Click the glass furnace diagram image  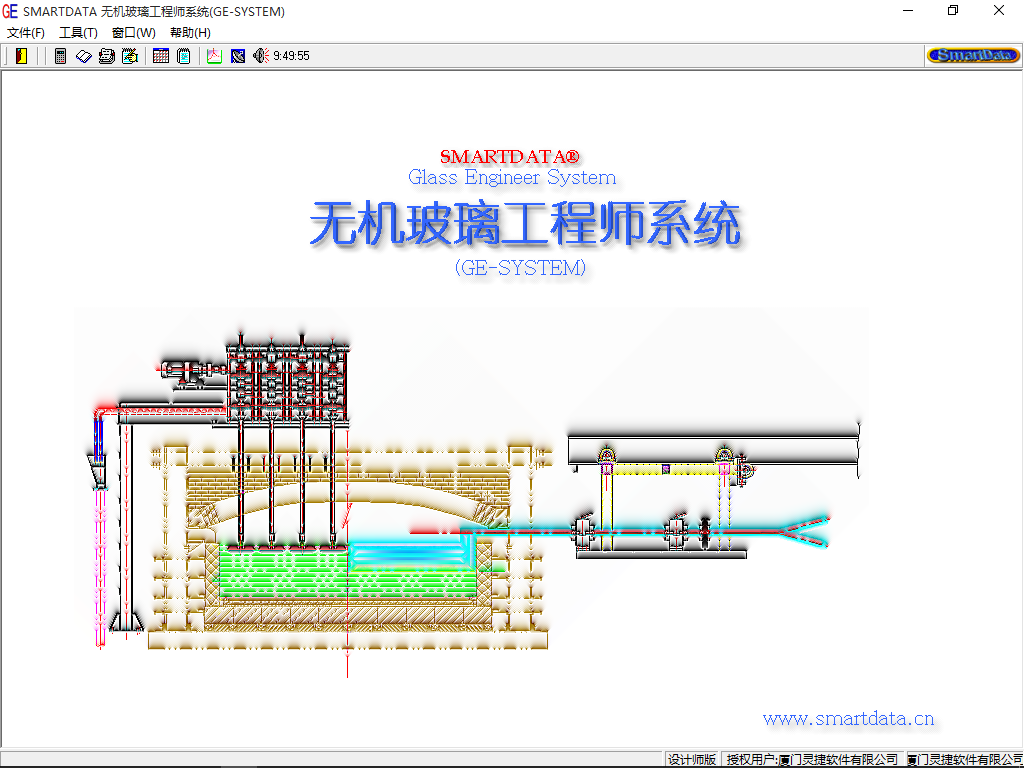[x=472, y=494]
